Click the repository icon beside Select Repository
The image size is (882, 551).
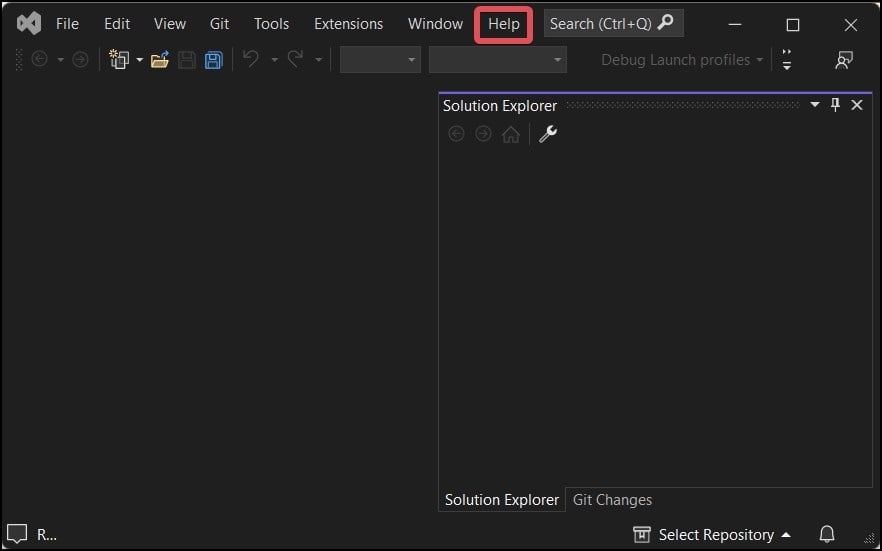coord(642,535)
